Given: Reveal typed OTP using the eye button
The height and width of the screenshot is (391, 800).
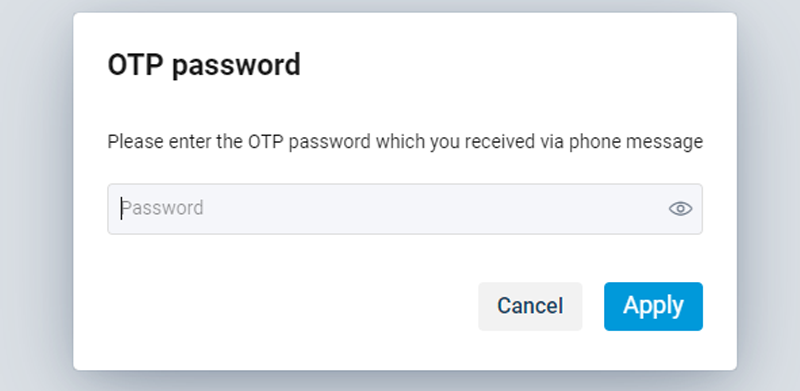Looking at the screenshot, I should click(680, 209).
